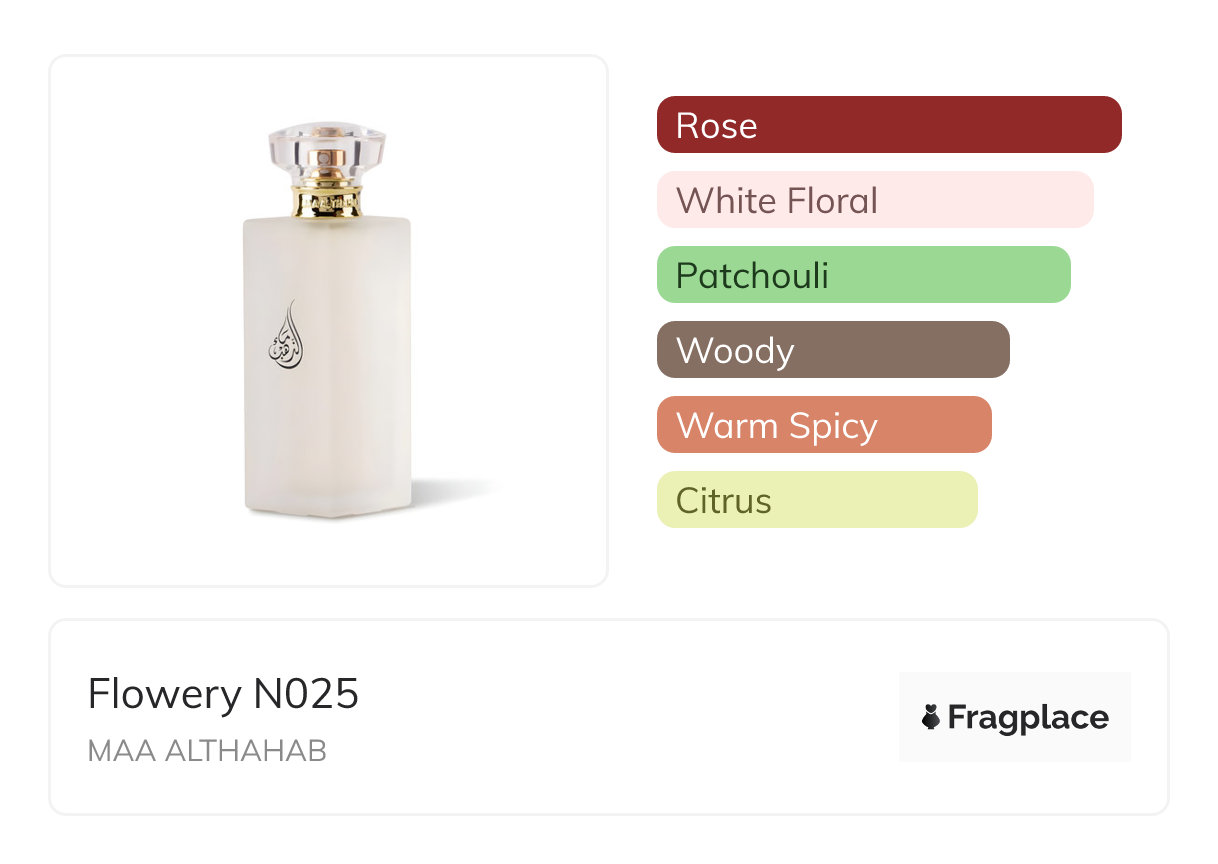Click the Fragplace perfume bottle logo icon
The width and height of the screenshot is (1218, 864).
click(x=931, y=718)
